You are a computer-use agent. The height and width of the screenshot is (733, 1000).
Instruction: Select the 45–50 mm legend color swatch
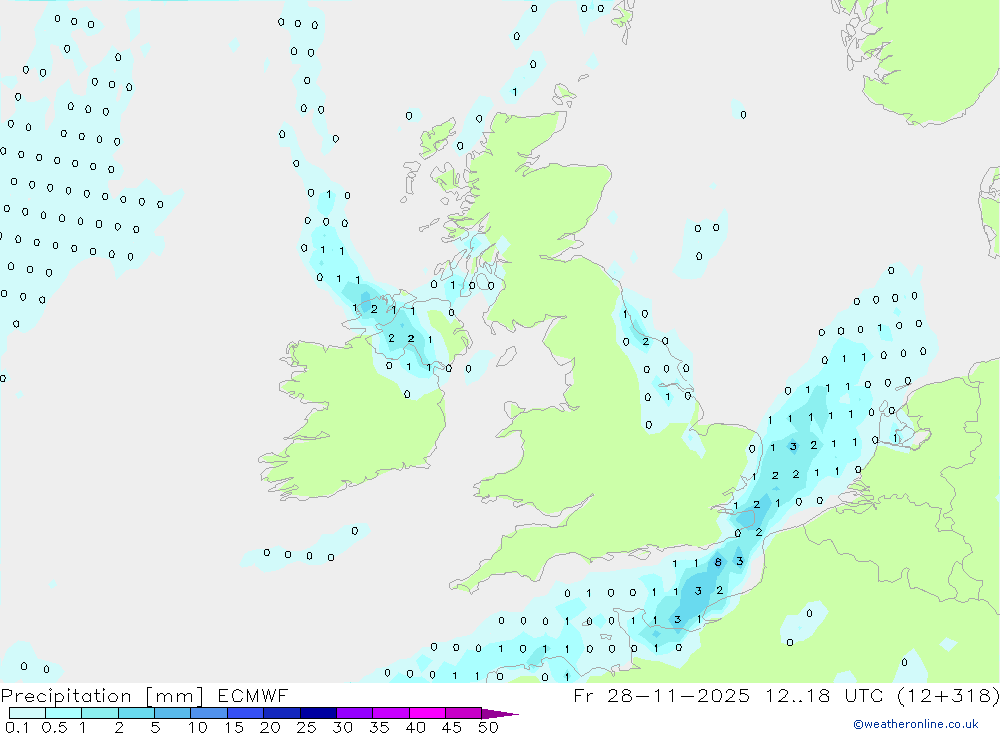click(x=464, y=713)
